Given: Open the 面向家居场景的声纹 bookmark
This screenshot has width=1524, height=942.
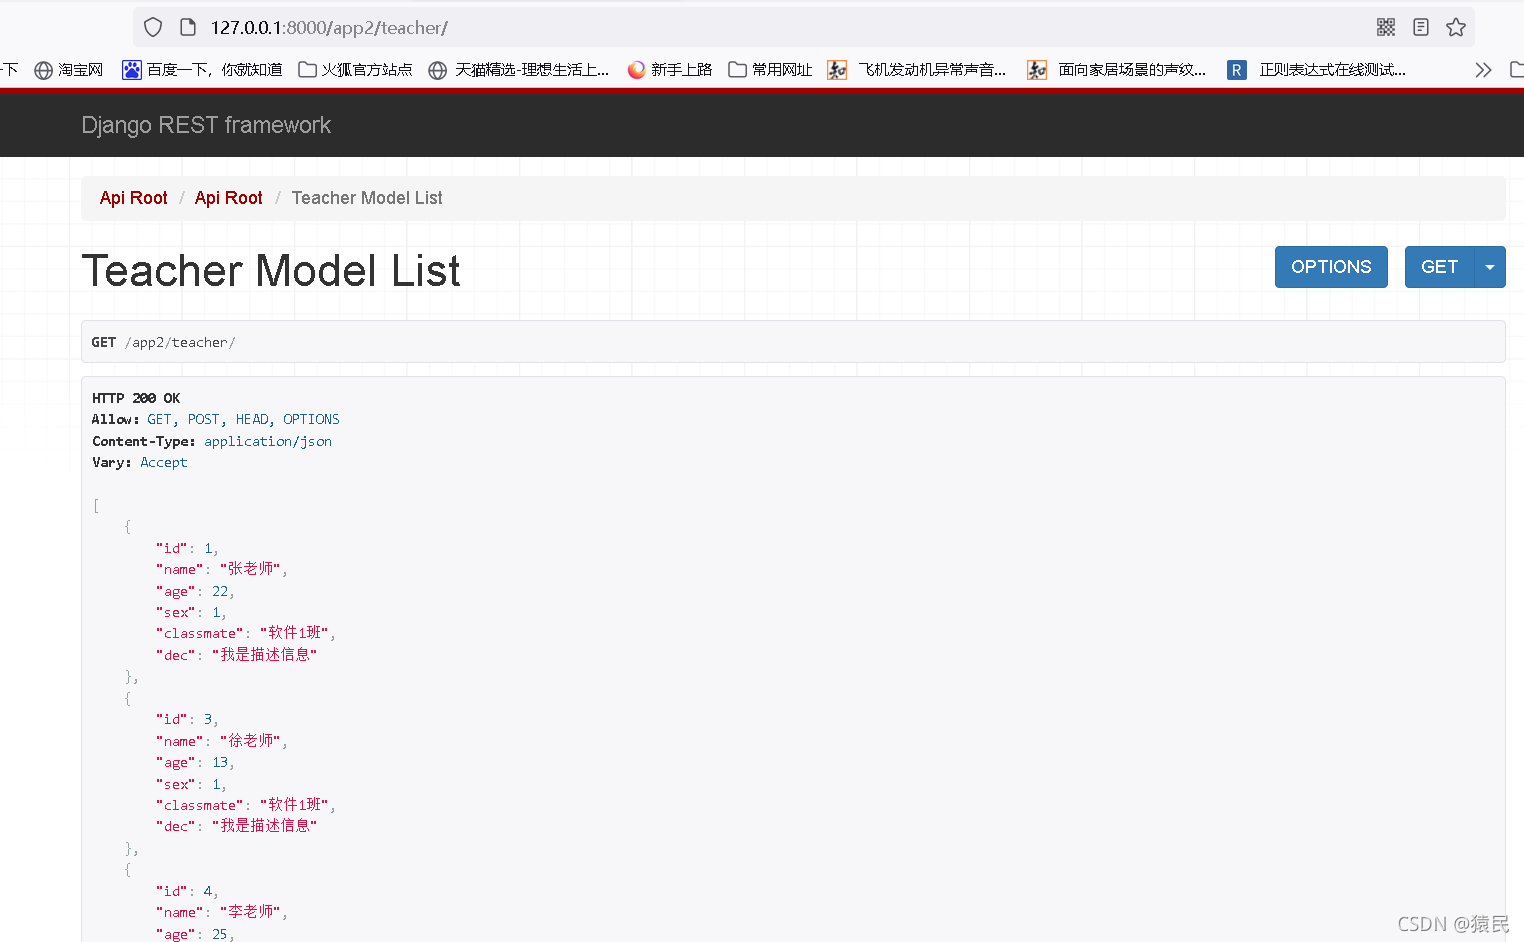Looking at the screenshot, I should 1117,70.
